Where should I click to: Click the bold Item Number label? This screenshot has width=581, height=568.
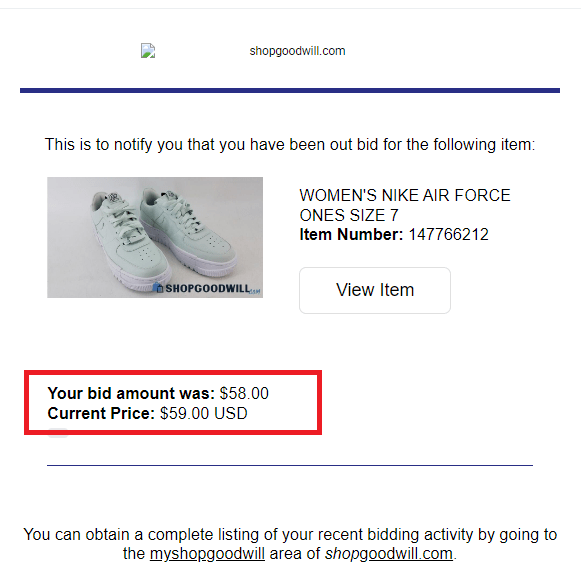pyautogui.click(x=351, y=235)
